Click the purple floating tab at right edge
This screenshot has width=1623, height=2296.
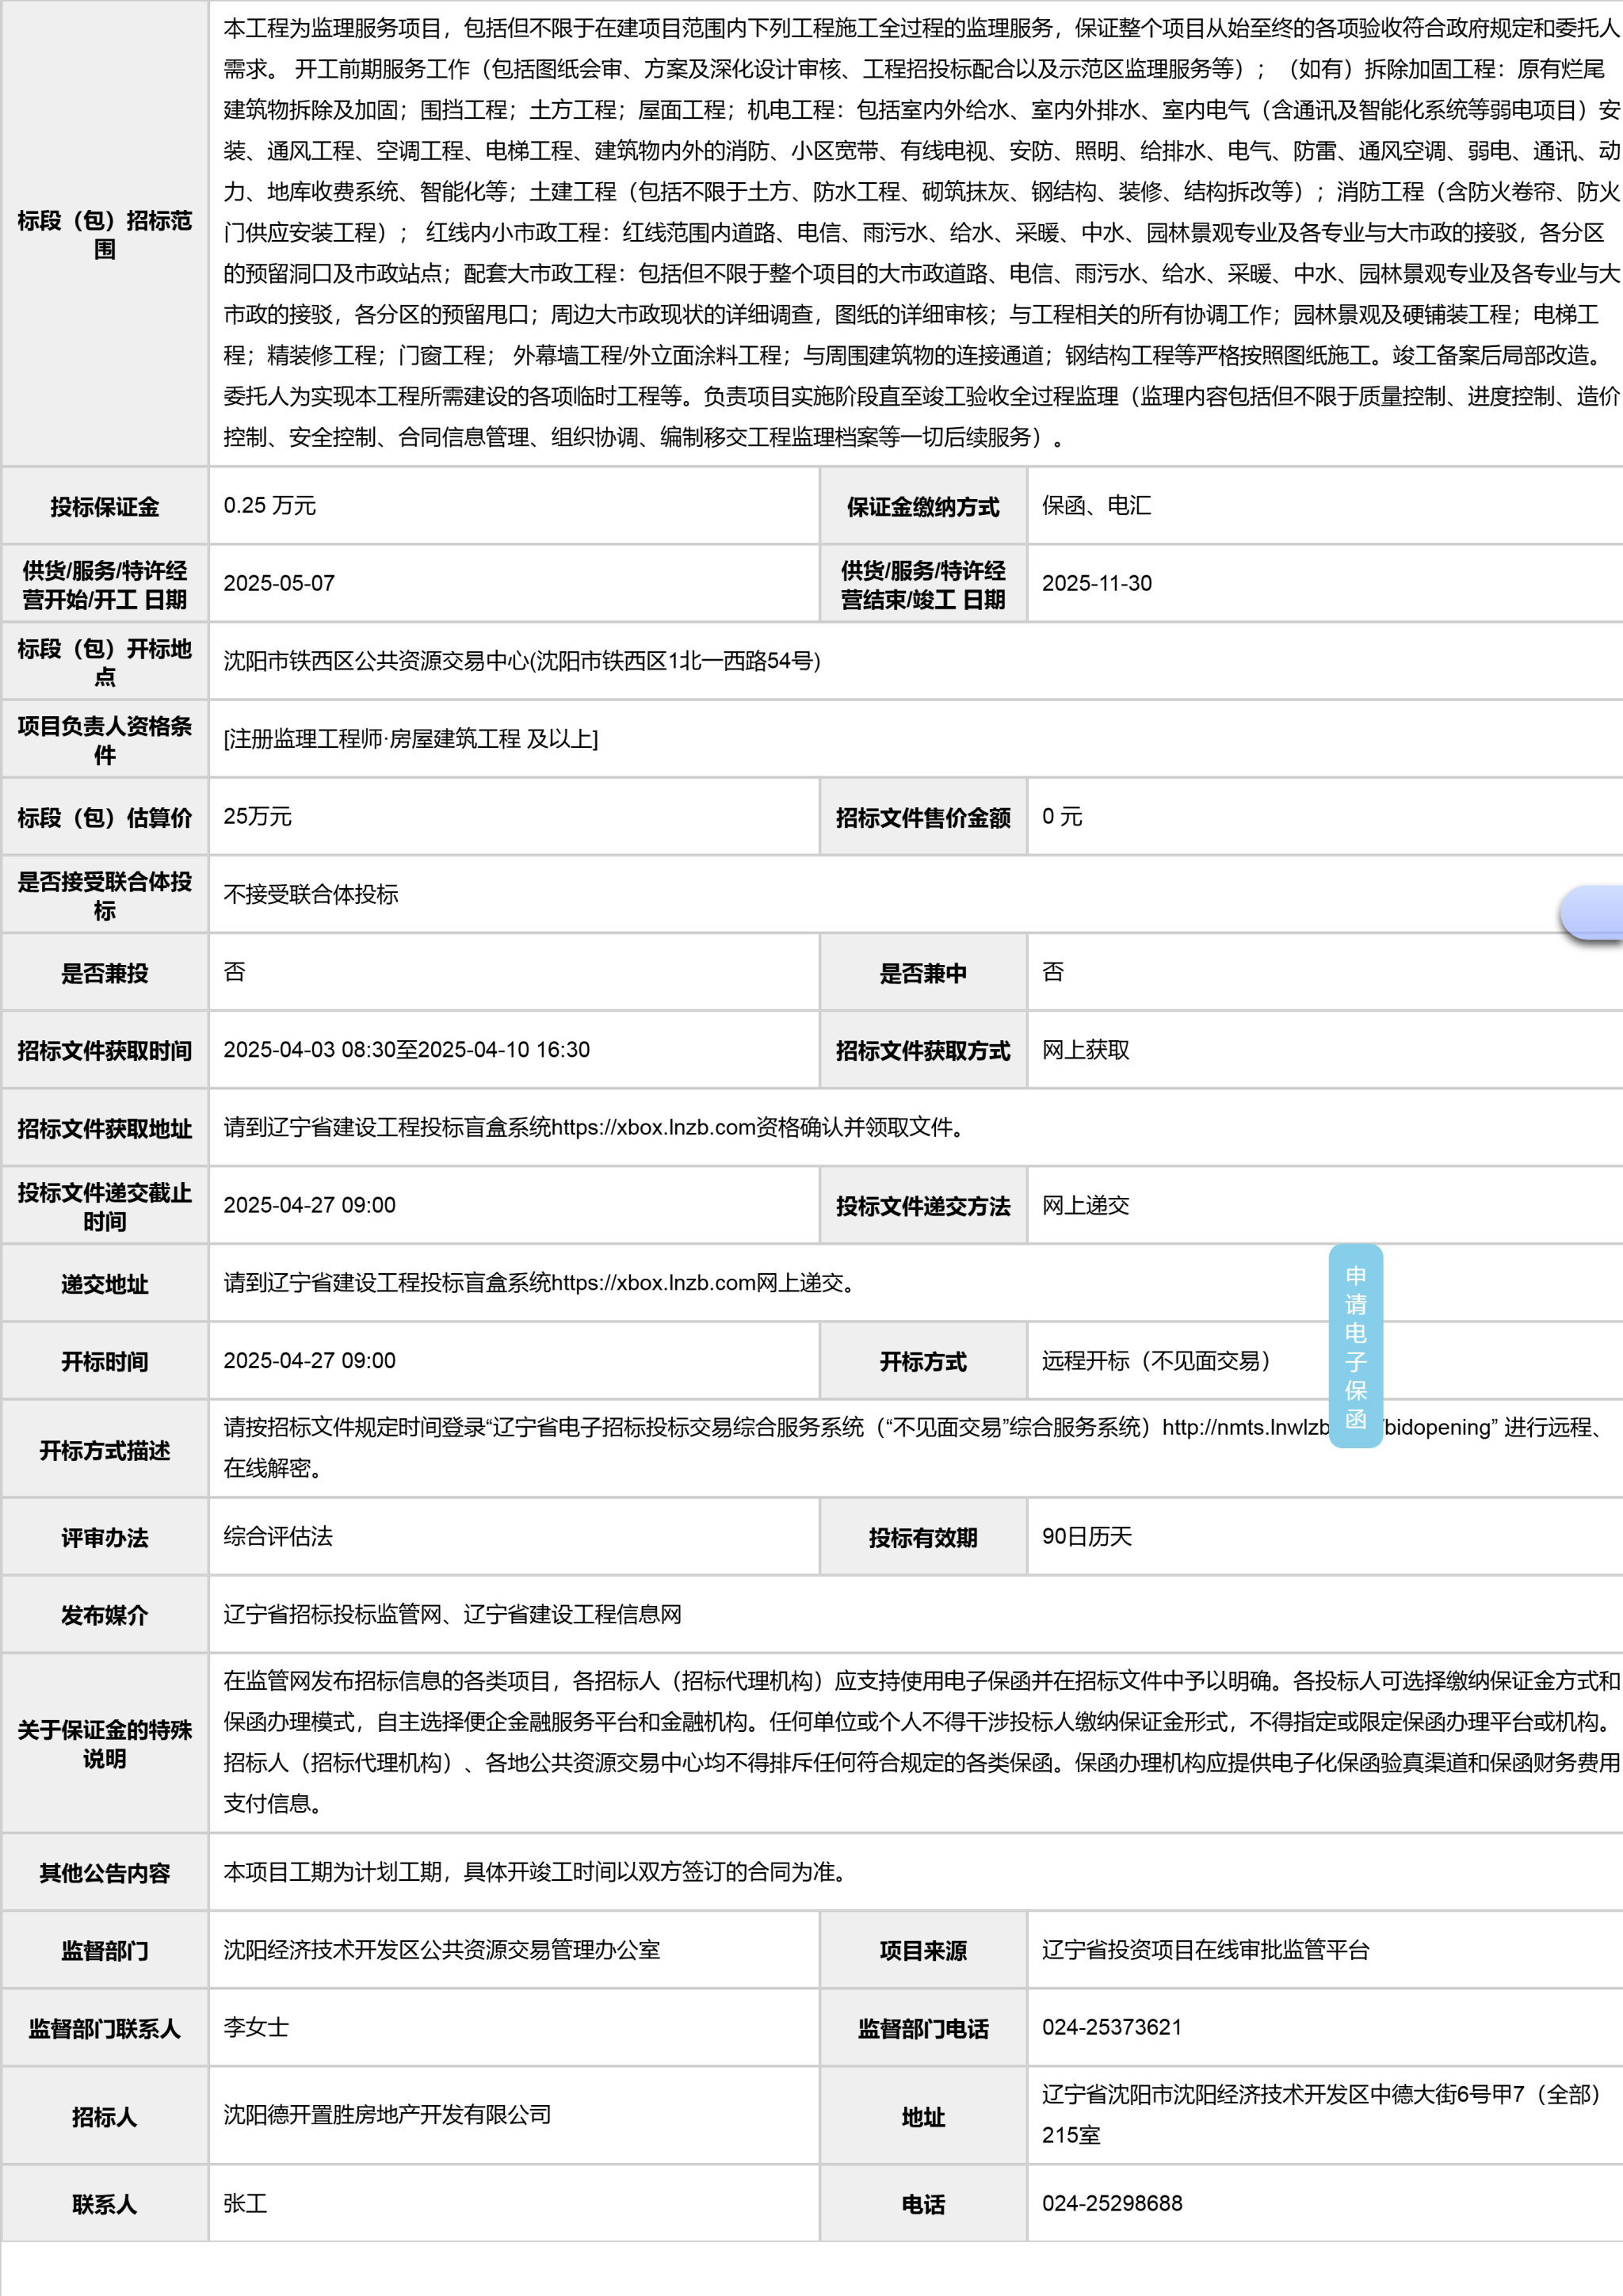tap(1593, 912)
